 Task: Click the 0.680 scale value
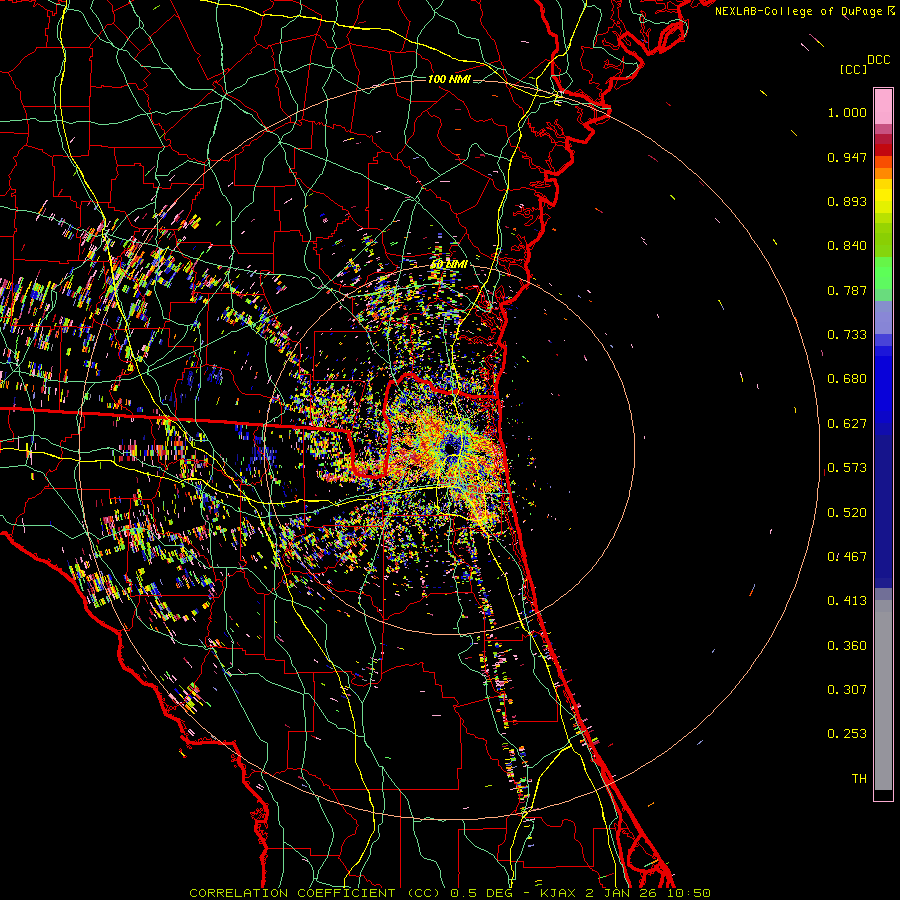point(847,379)
